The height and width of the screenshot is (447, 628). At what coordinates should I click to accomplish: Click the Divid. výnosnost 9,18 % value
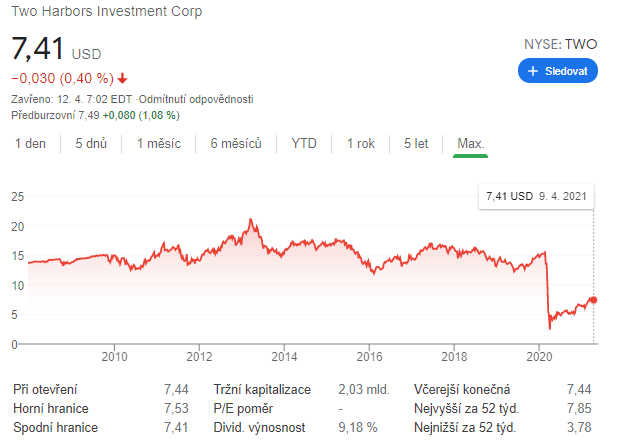tap(357, 427)
